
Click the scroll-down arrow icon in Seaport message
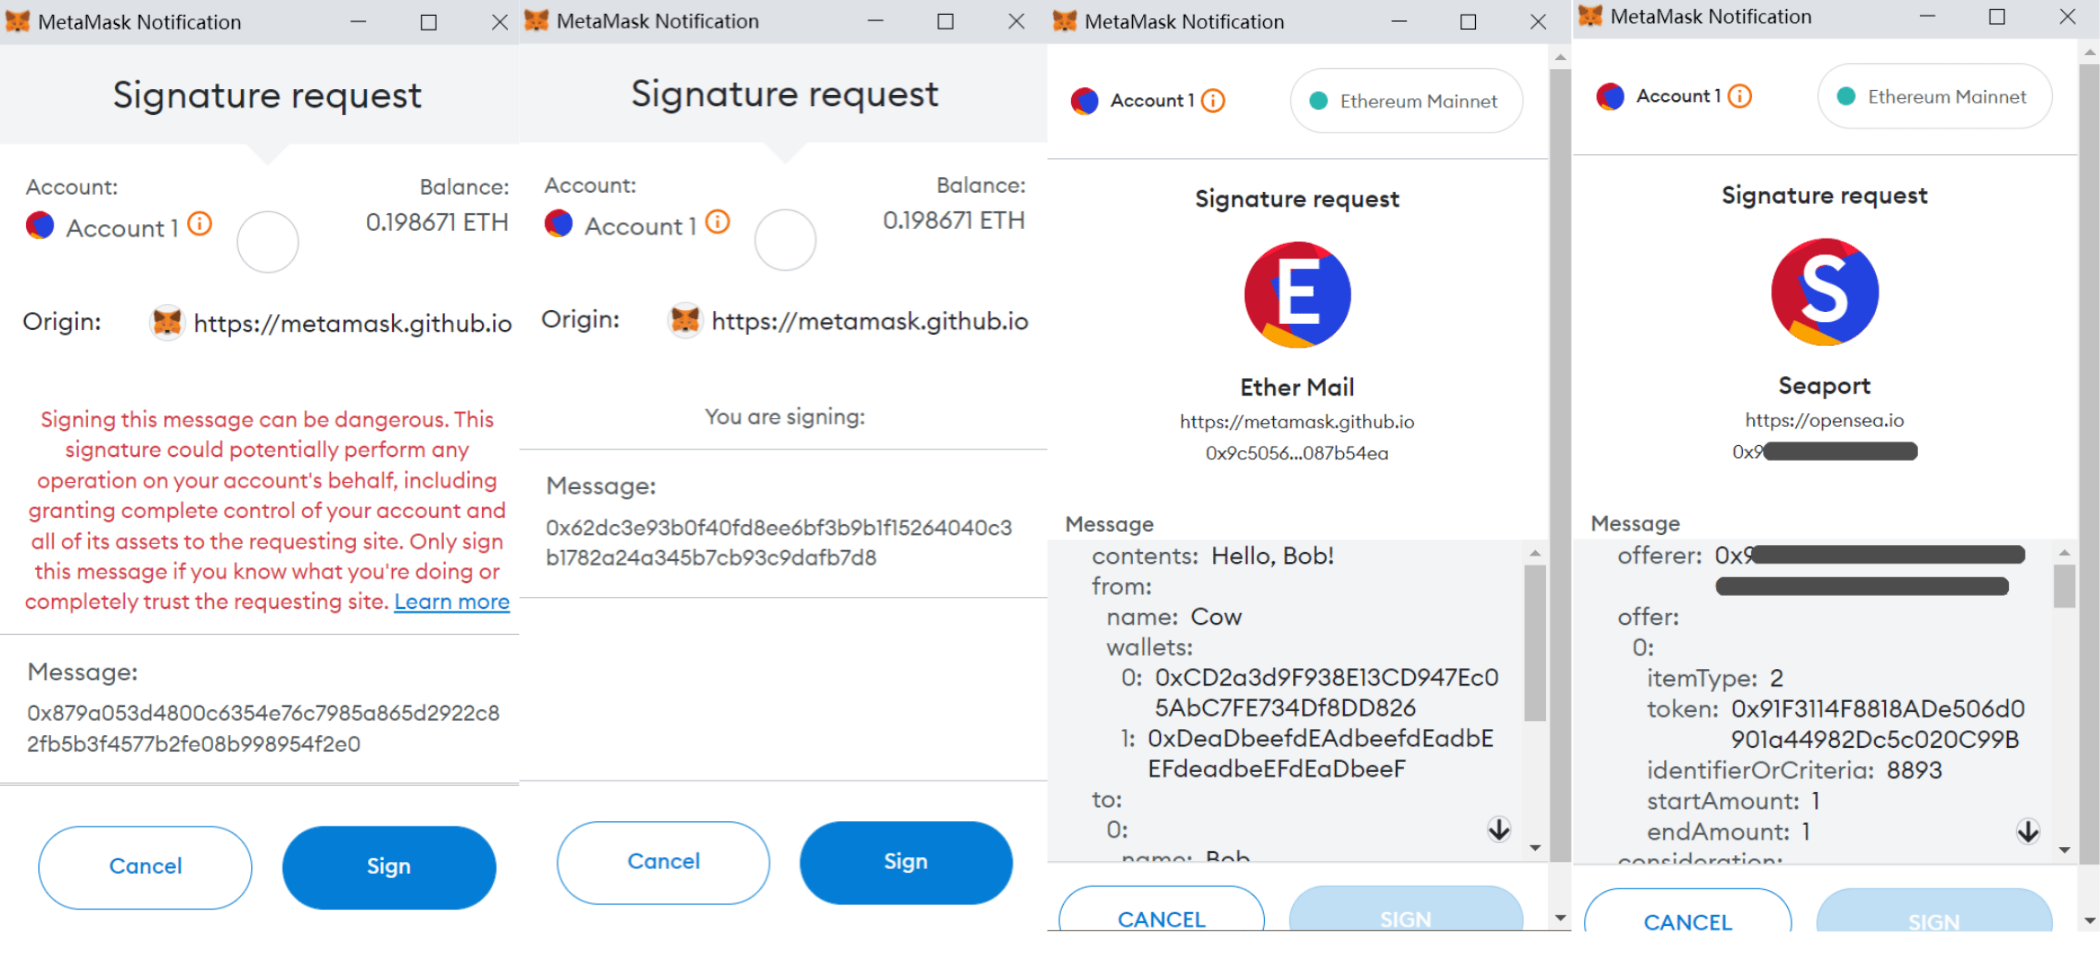point(2028,831)
